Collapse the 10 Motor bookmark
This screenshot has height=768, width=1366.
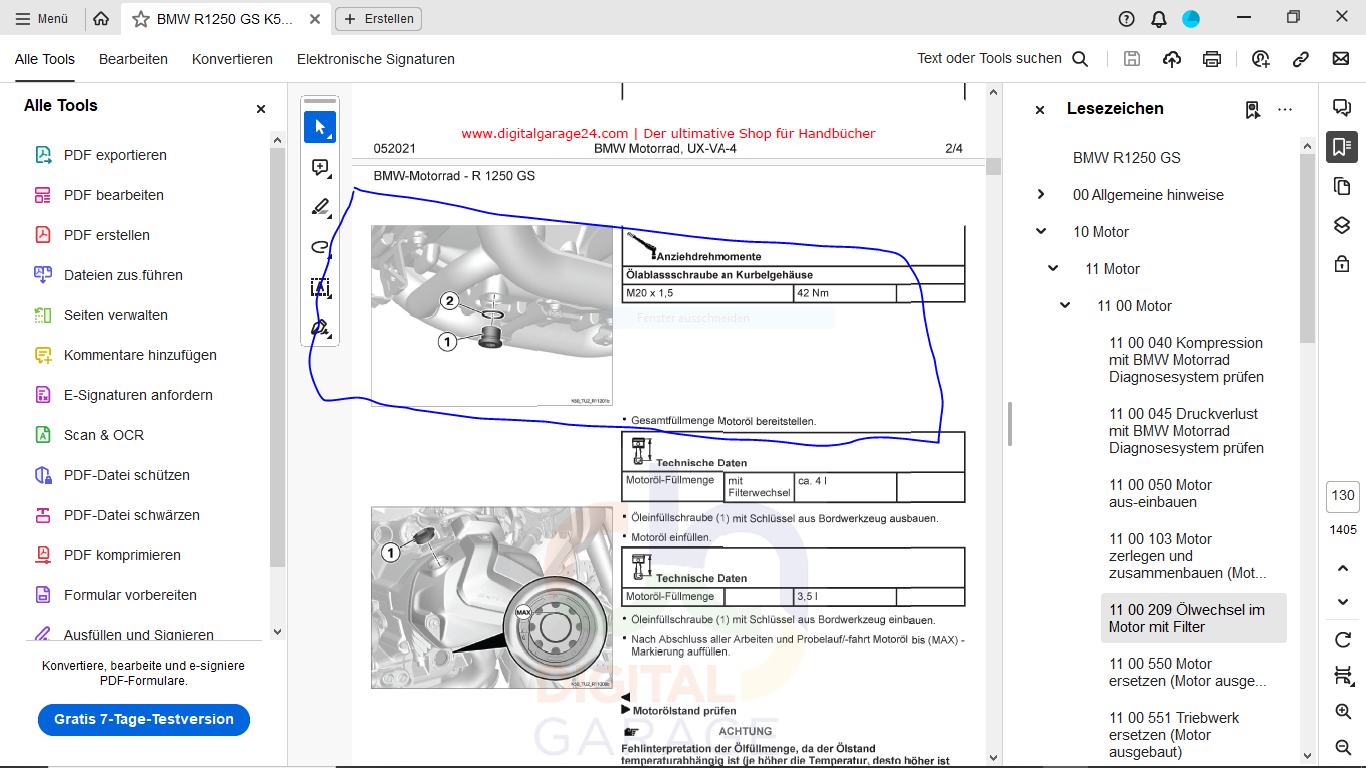point(1041,232)
